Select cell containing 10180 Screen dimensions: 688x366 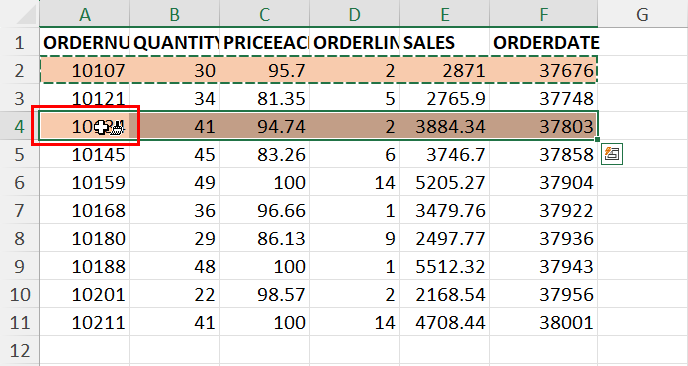(85, 239)
